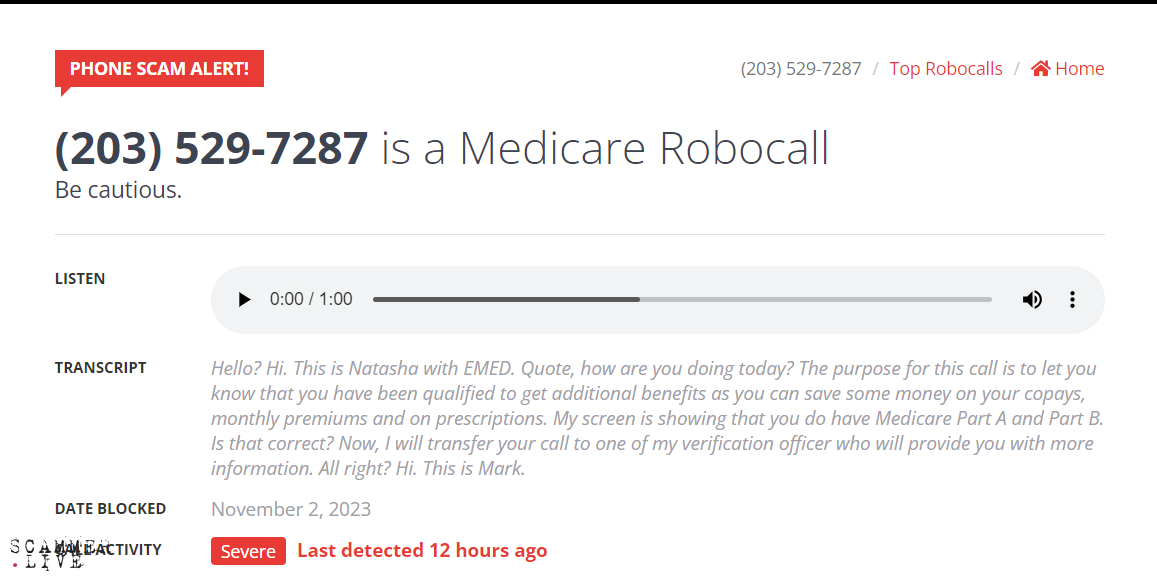Viewport: 1157px width, 581px height.
Task: Open the audio player's three-dot options menu
Action: [1072, 299]
